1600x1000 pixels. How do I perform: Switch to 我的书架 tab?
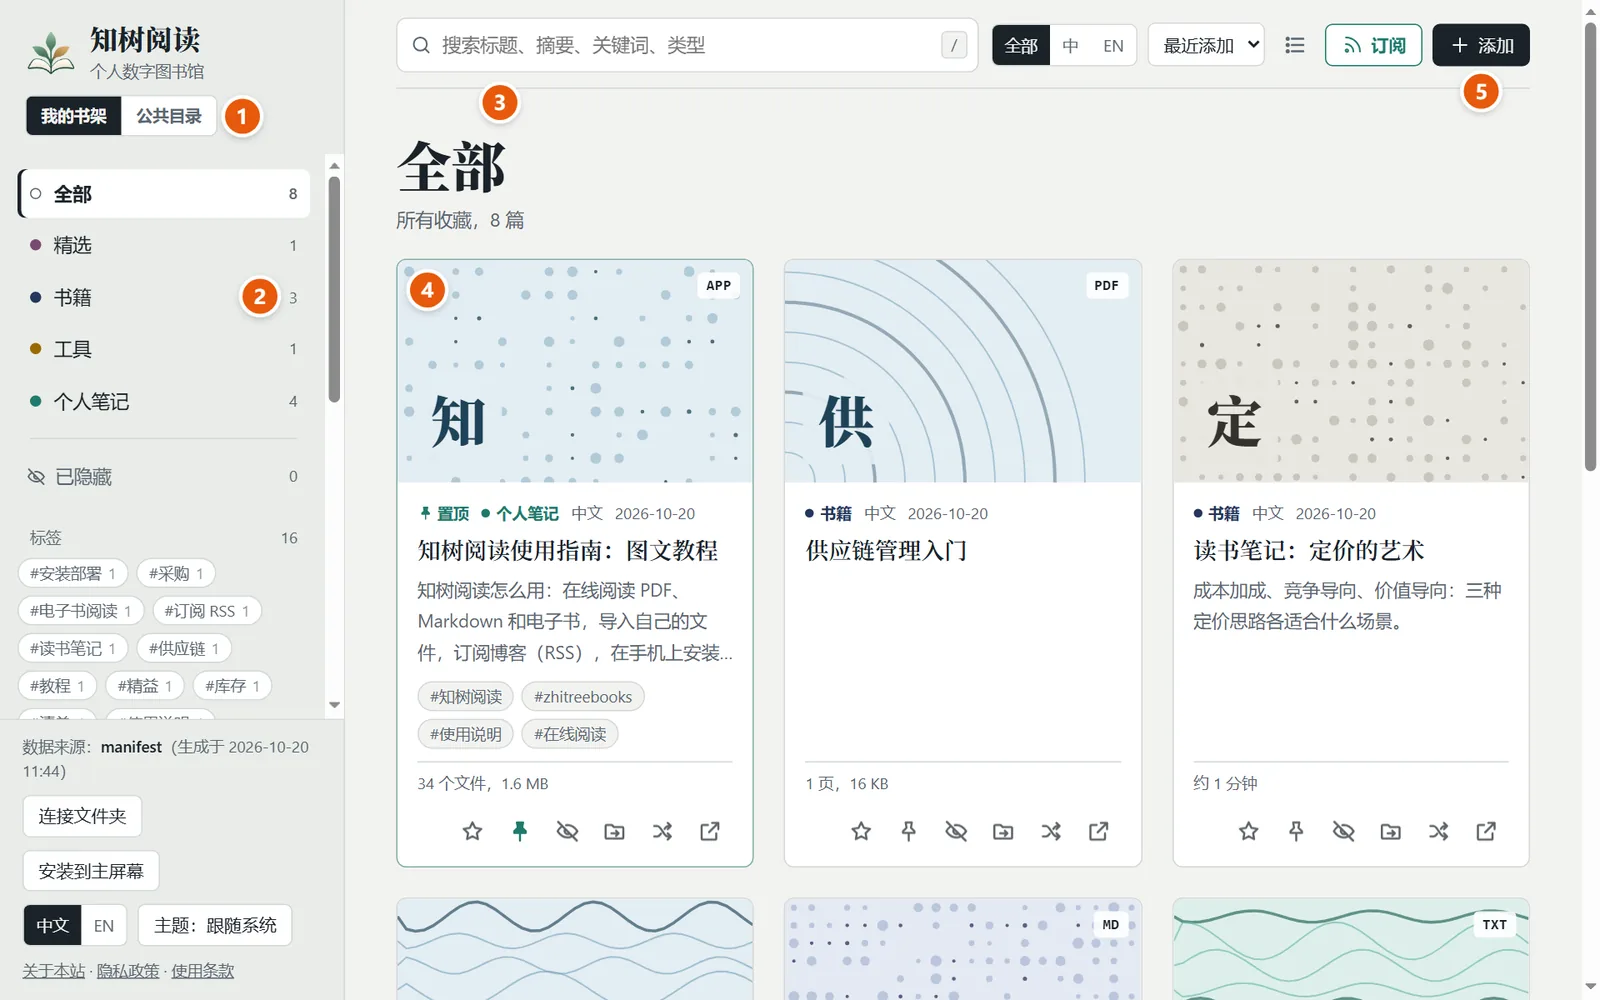click(74, 116)
